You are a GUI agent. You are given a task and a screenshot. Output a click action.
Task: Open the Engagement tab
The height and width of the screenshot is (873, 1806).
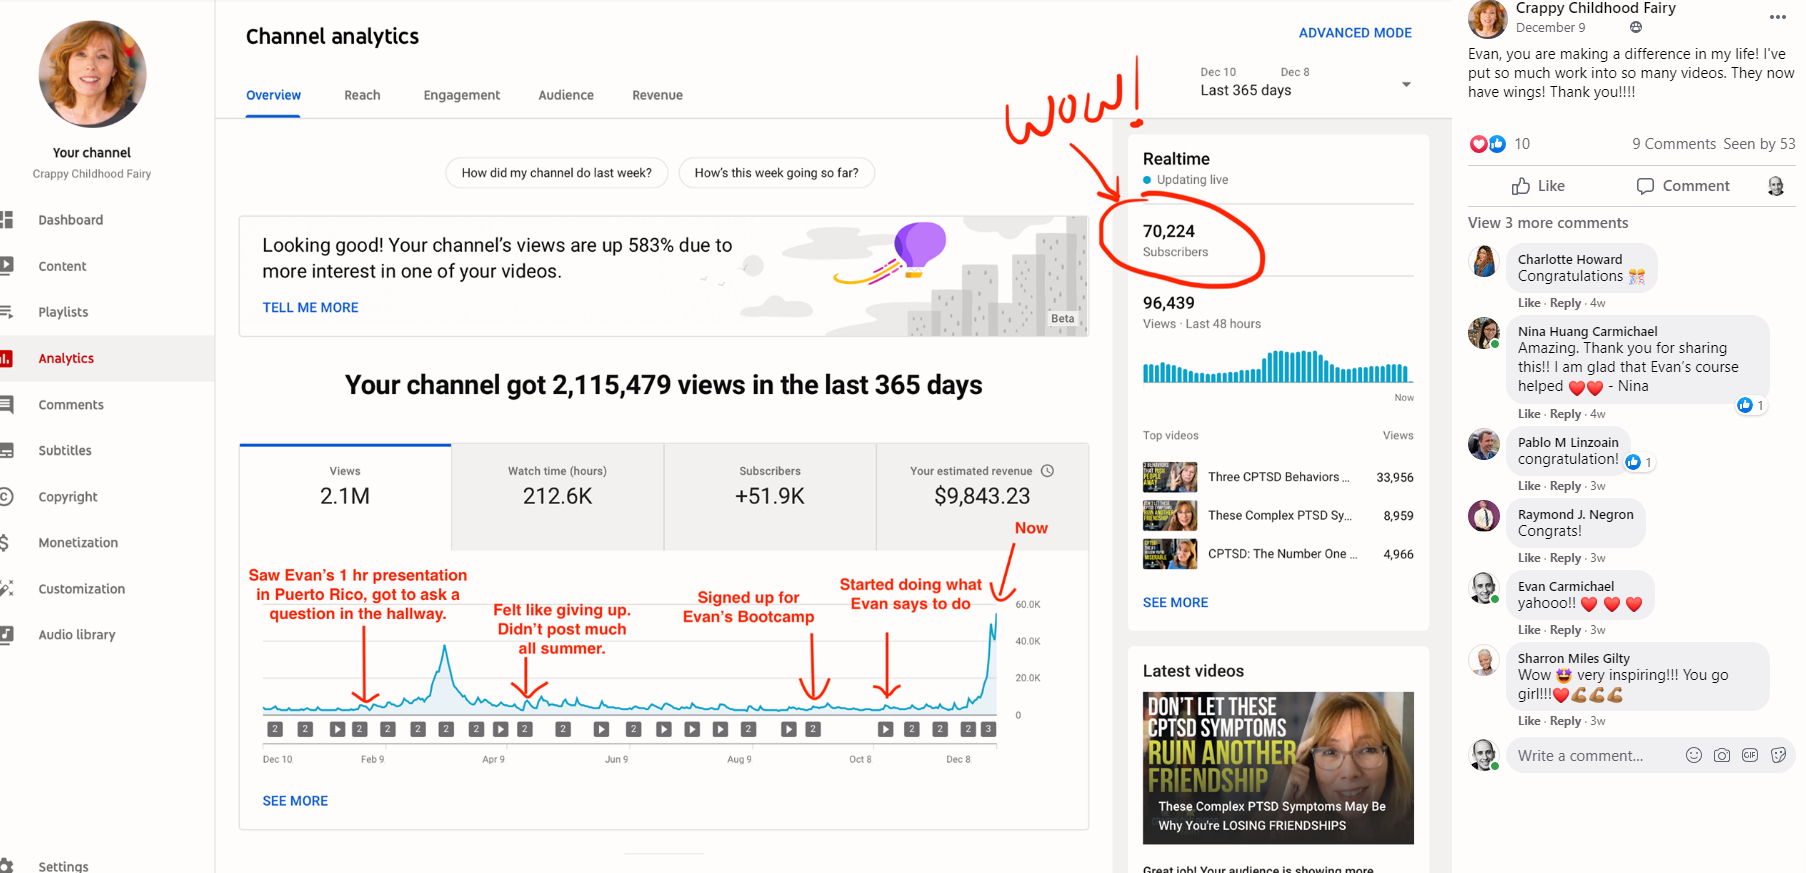point(461,95)
